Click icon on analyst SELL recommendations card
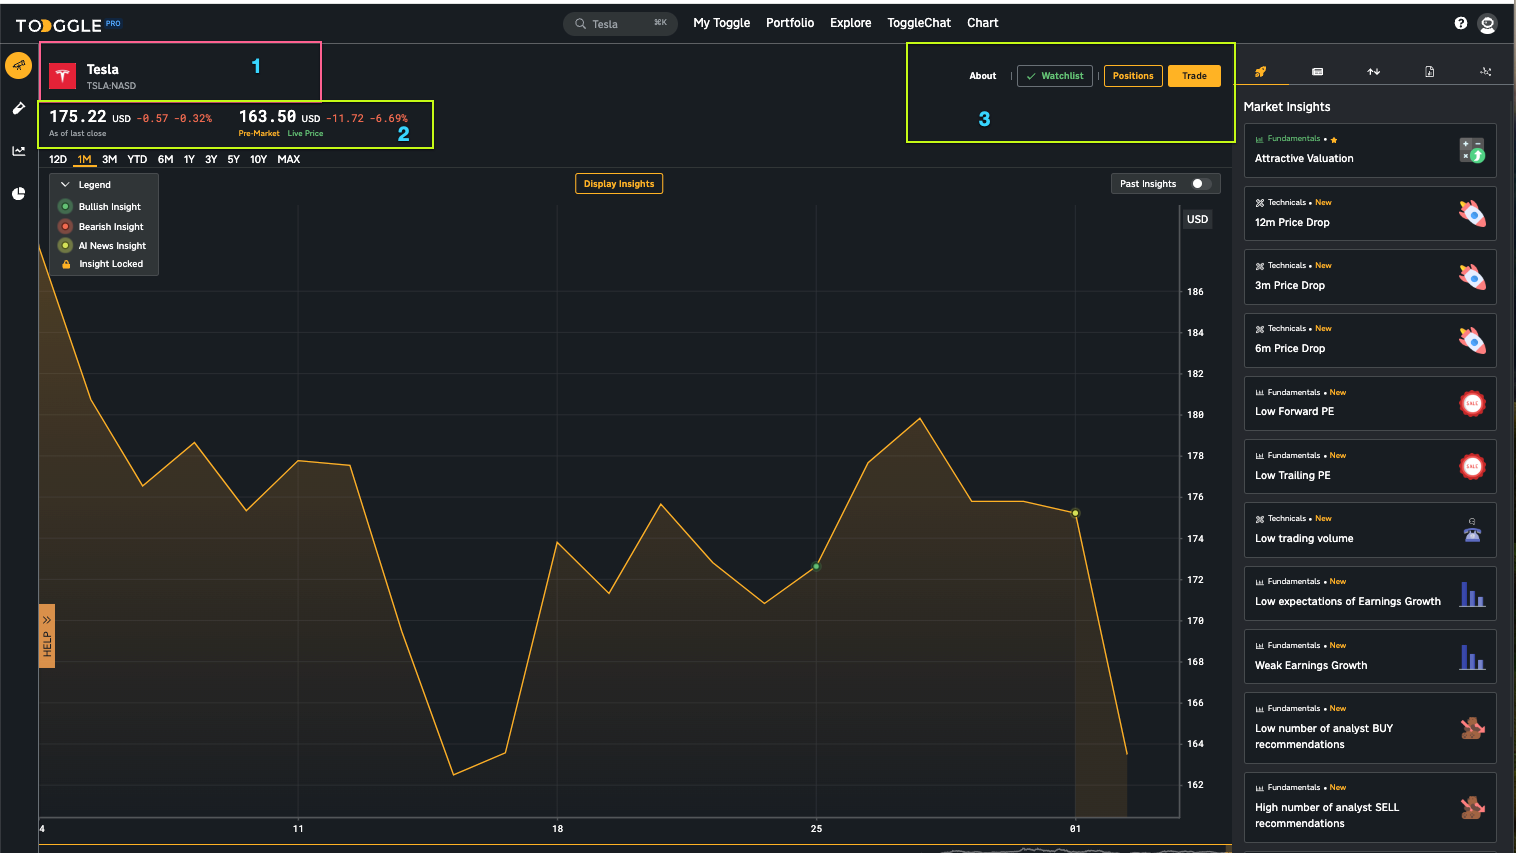 [x=1472, y=807]
